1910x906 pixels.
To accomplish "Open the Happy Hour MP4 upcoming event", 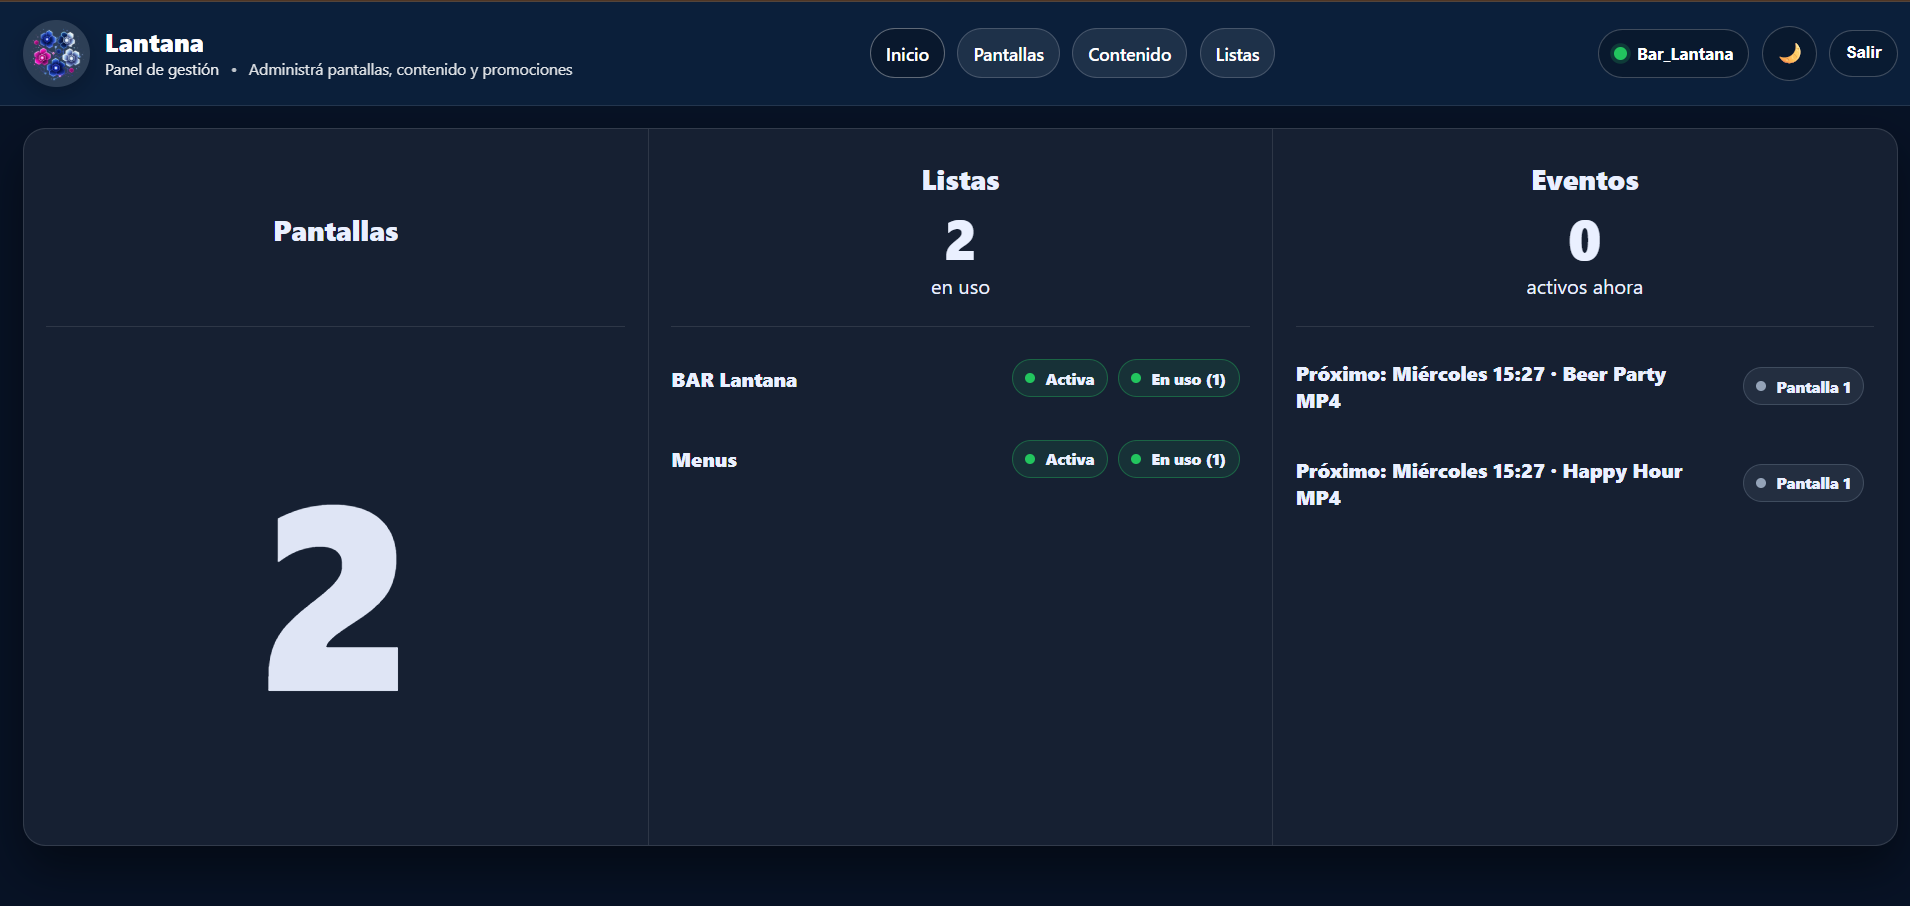I will 1488,484.
